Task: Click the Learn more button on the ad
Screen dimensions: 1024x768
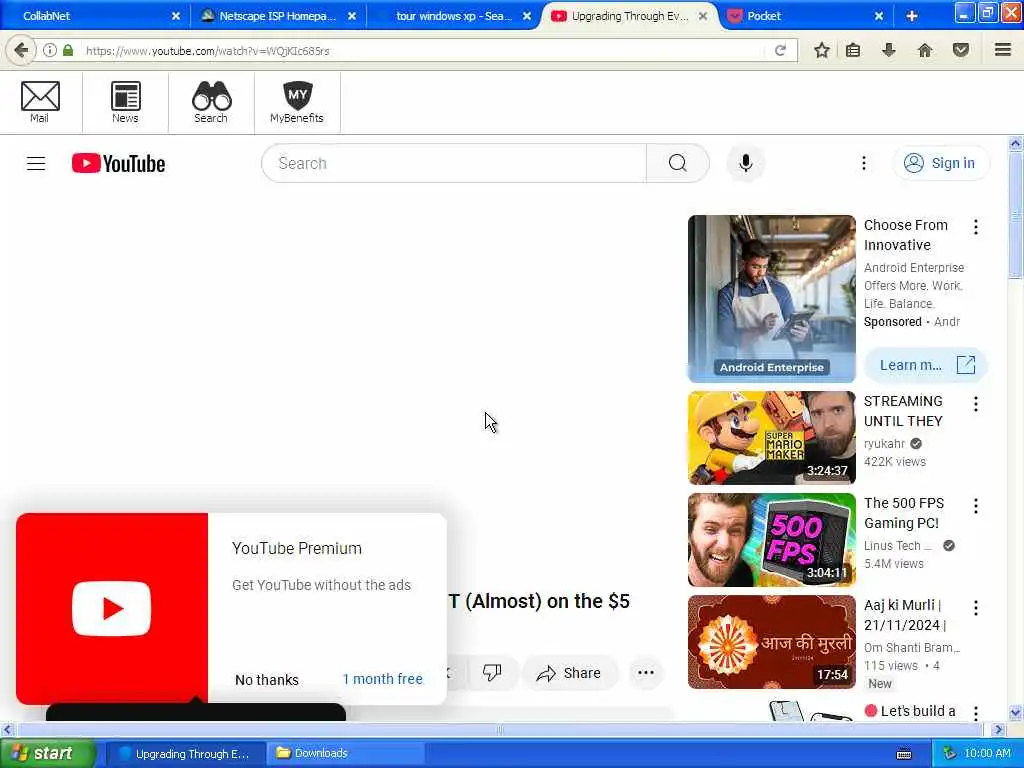Action: [926, 365]
